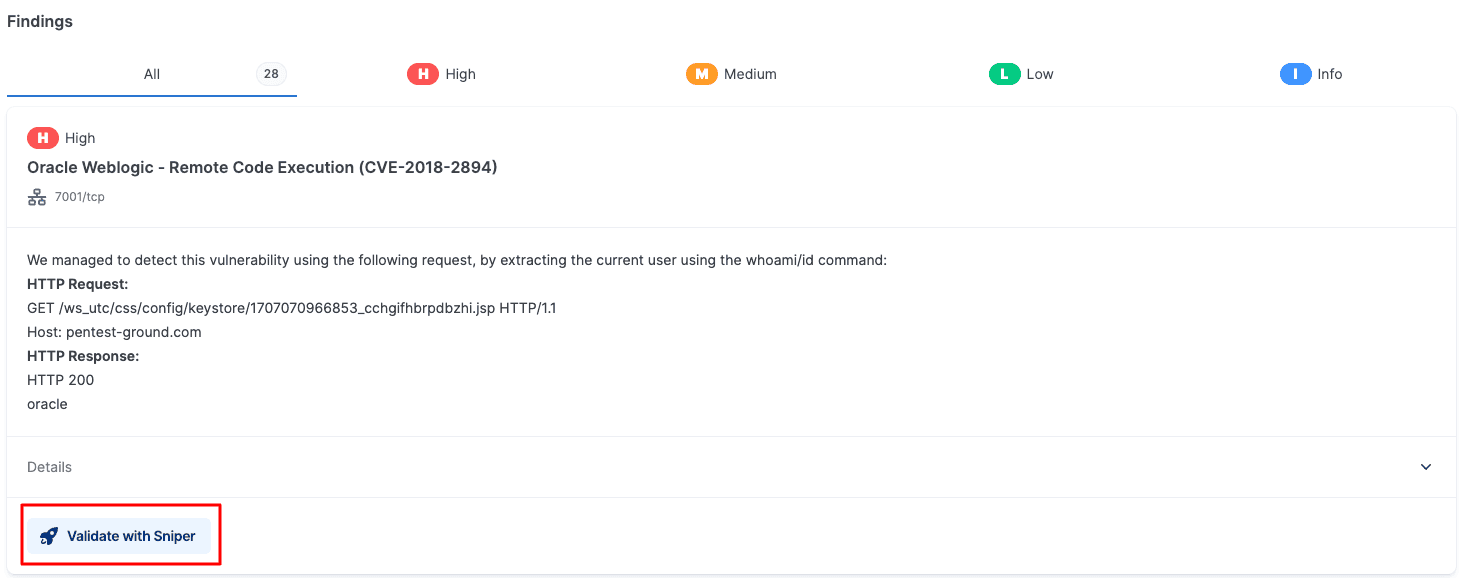Open the Medium findings tab
The height and width of the screenshot is (578, 1470).
pos(731,73)
